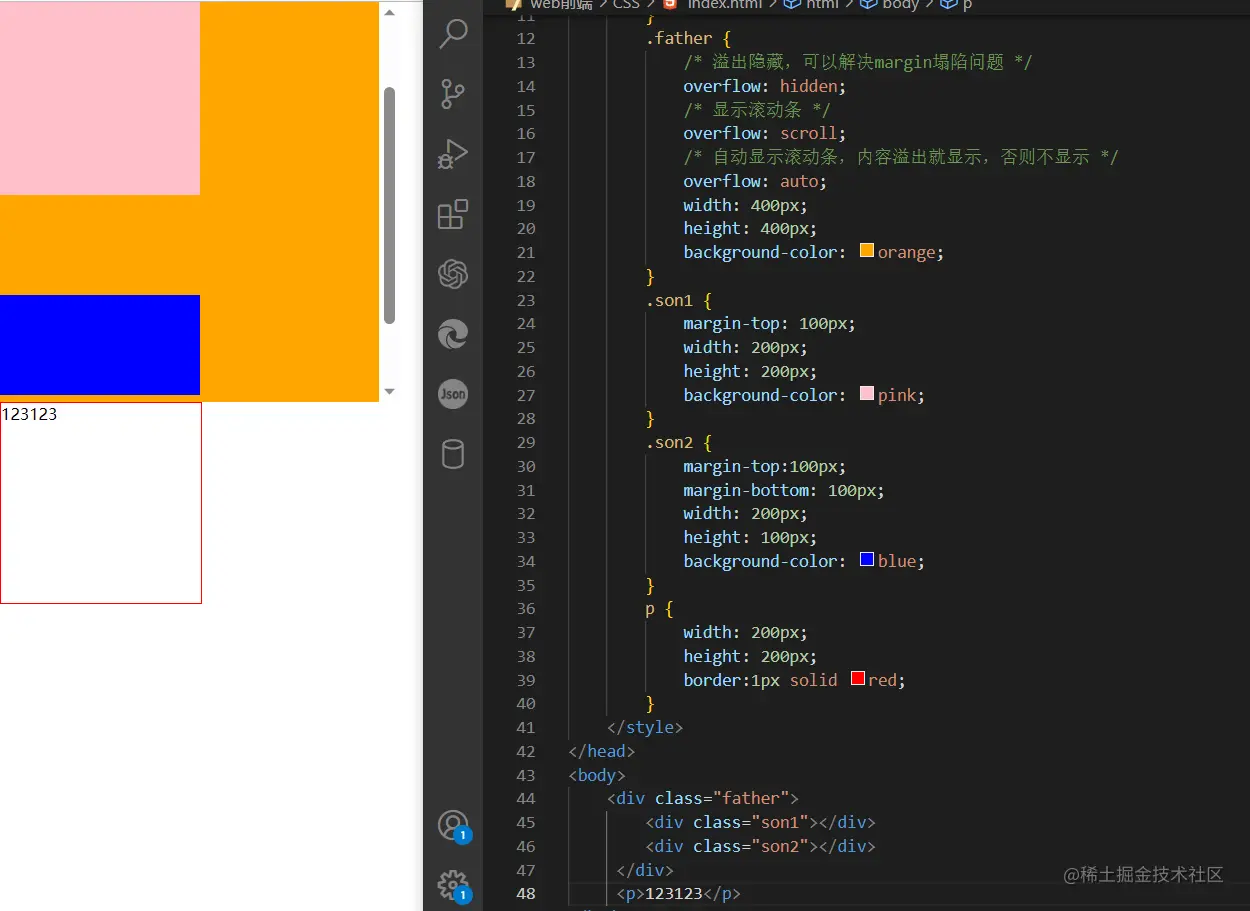Click the div class="father" line
This screenshot has height=911, width=1250.
[x=703, y=798]
